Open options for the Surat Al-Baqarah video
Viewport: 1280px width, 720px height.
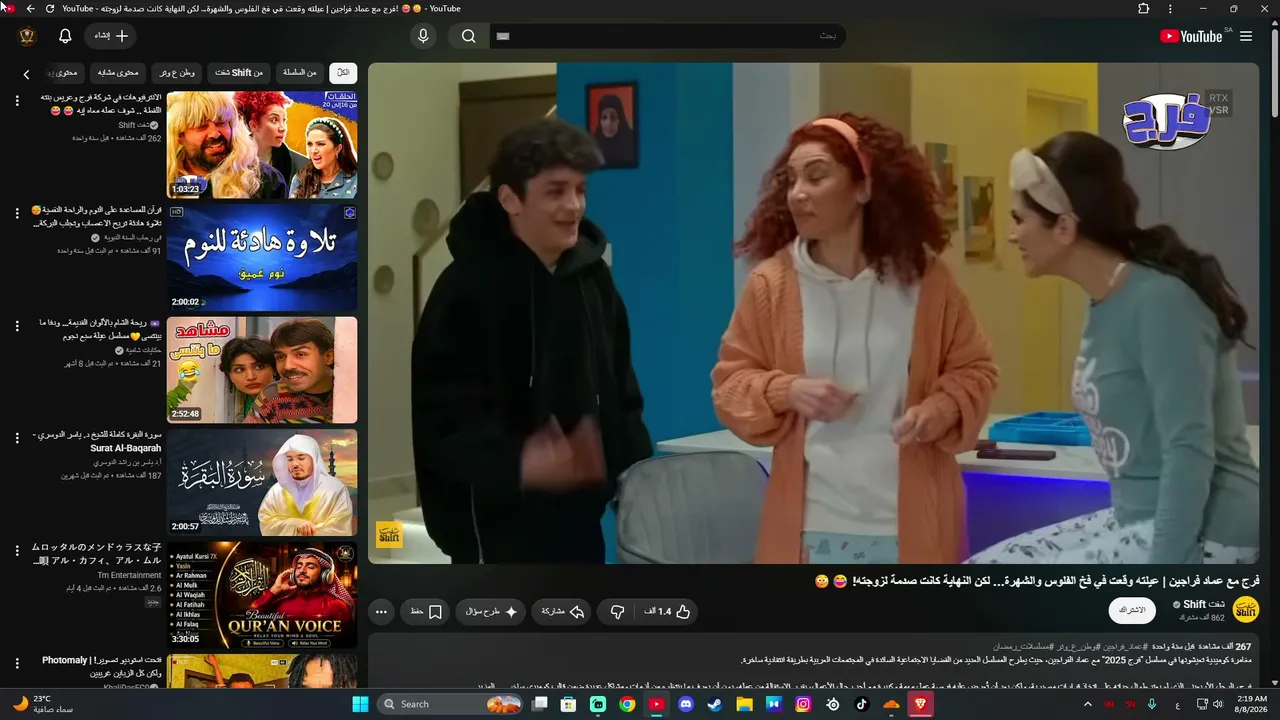[x=17, y=438]
